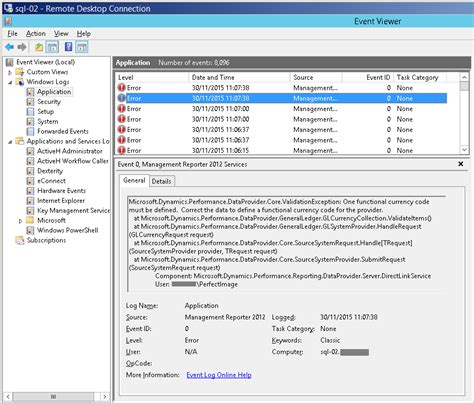
Task: Click the blue Help toolbar icon
Action: [x=68, y=47]
